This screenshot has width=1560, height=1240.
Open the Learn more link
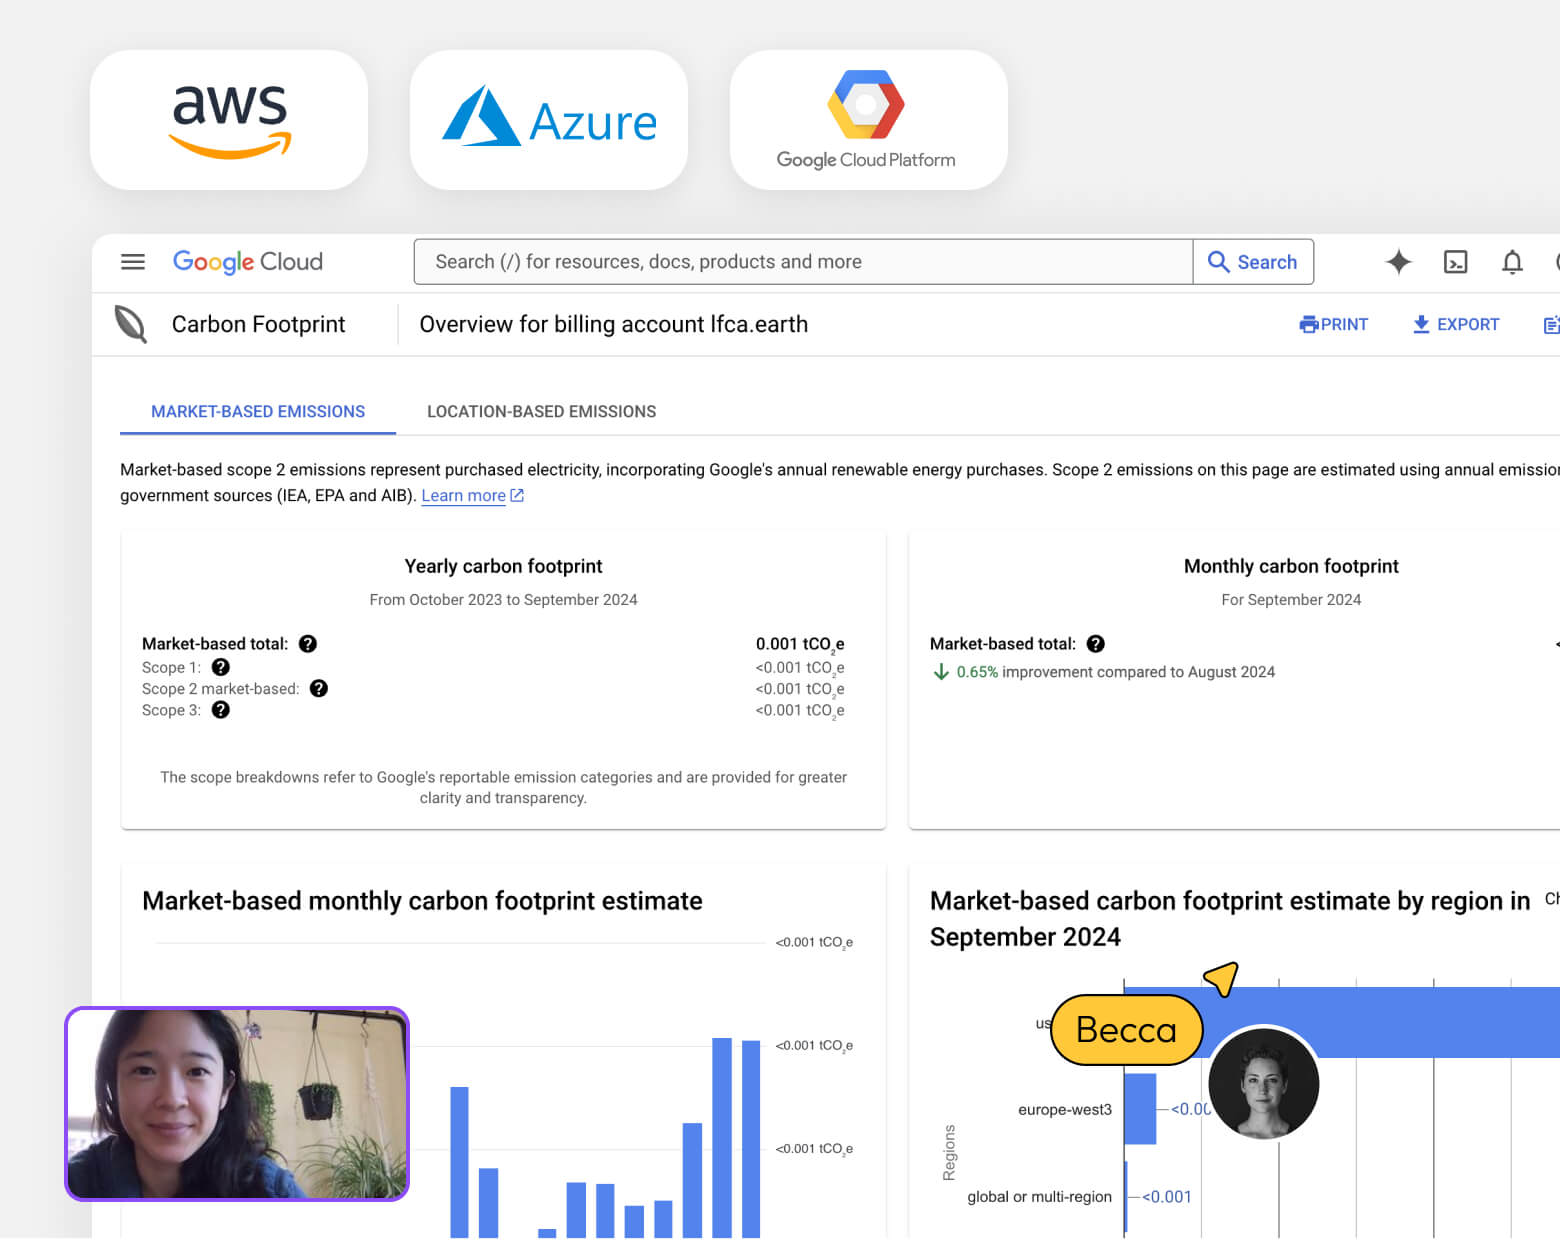coord(463,495)
